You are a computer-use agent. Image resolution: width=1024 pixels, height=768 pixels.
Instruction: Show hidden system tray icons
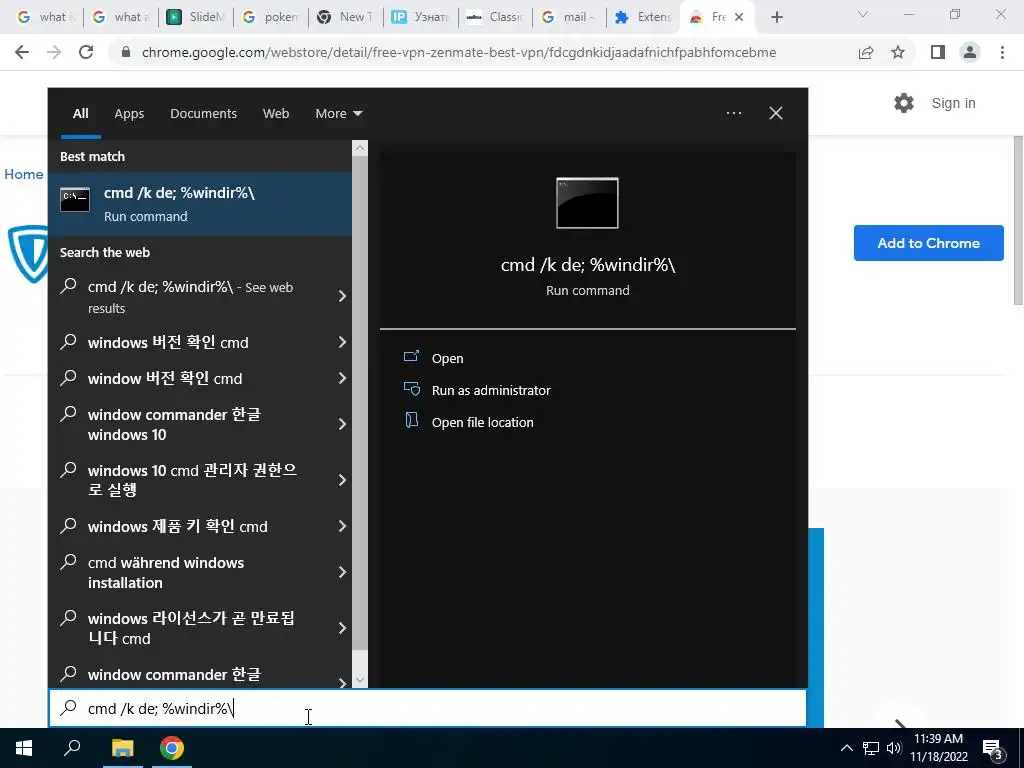click(846, 748)
